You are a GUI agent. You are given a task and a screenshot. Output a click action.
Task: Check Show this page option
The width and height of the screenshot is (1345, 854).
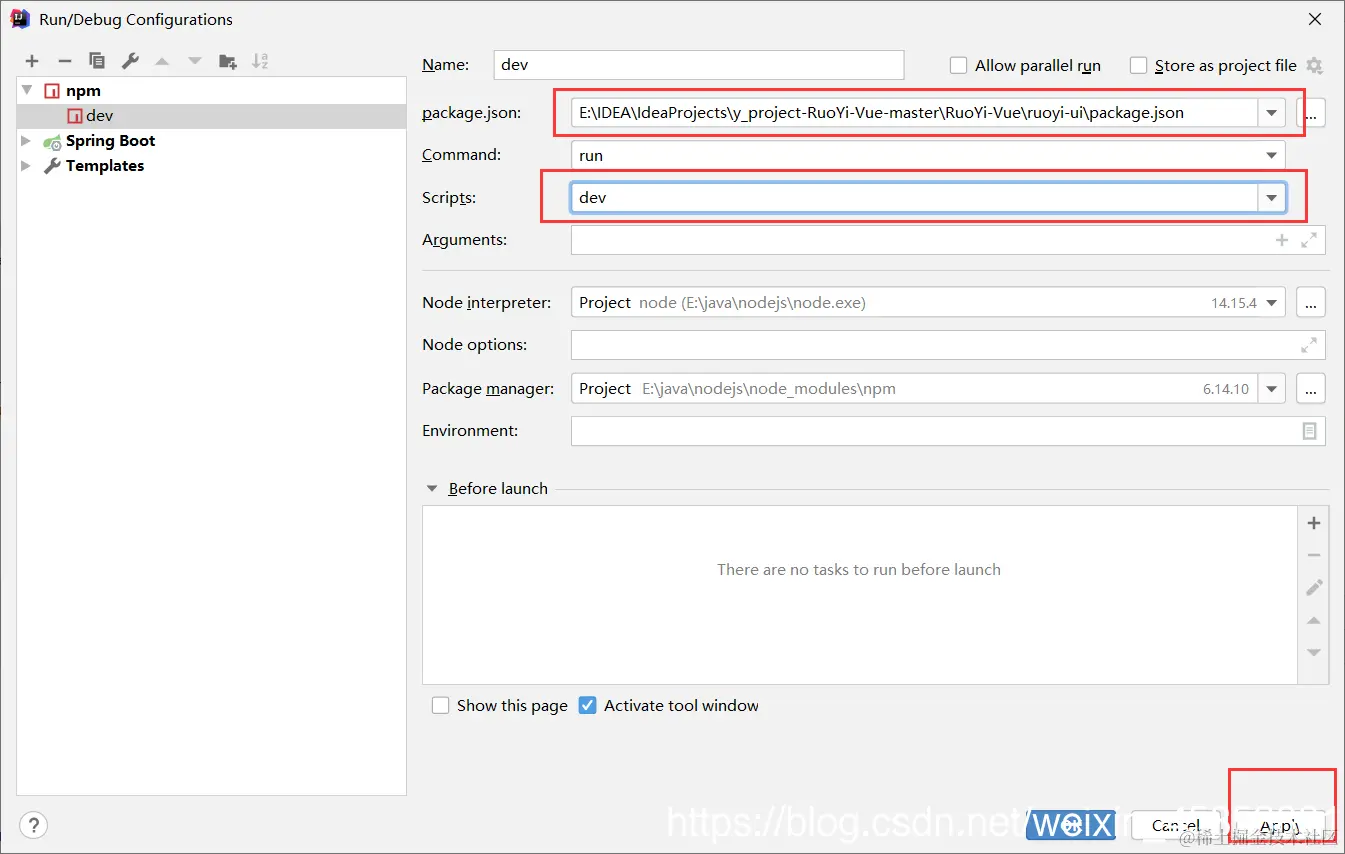tap(440, 705)
